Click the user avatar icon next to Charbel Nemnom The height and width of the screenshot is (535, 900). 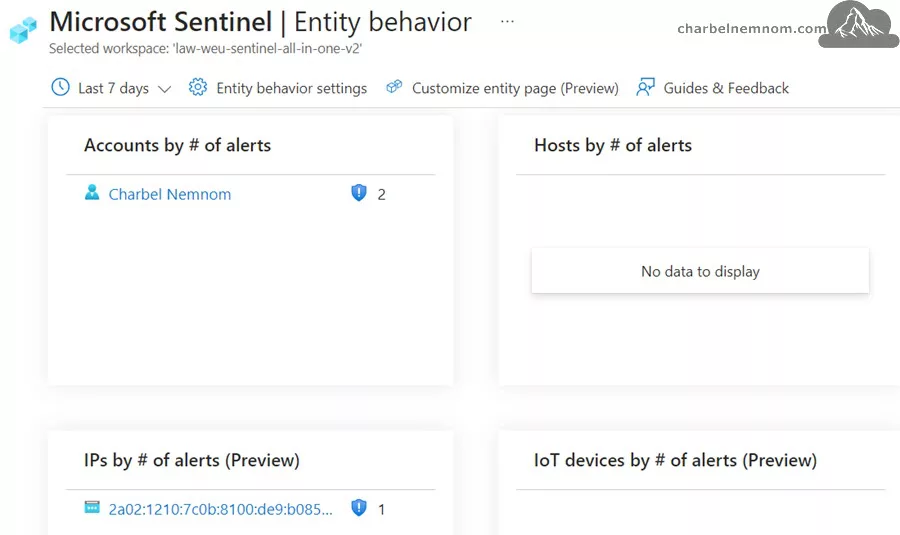pos(92,192)
